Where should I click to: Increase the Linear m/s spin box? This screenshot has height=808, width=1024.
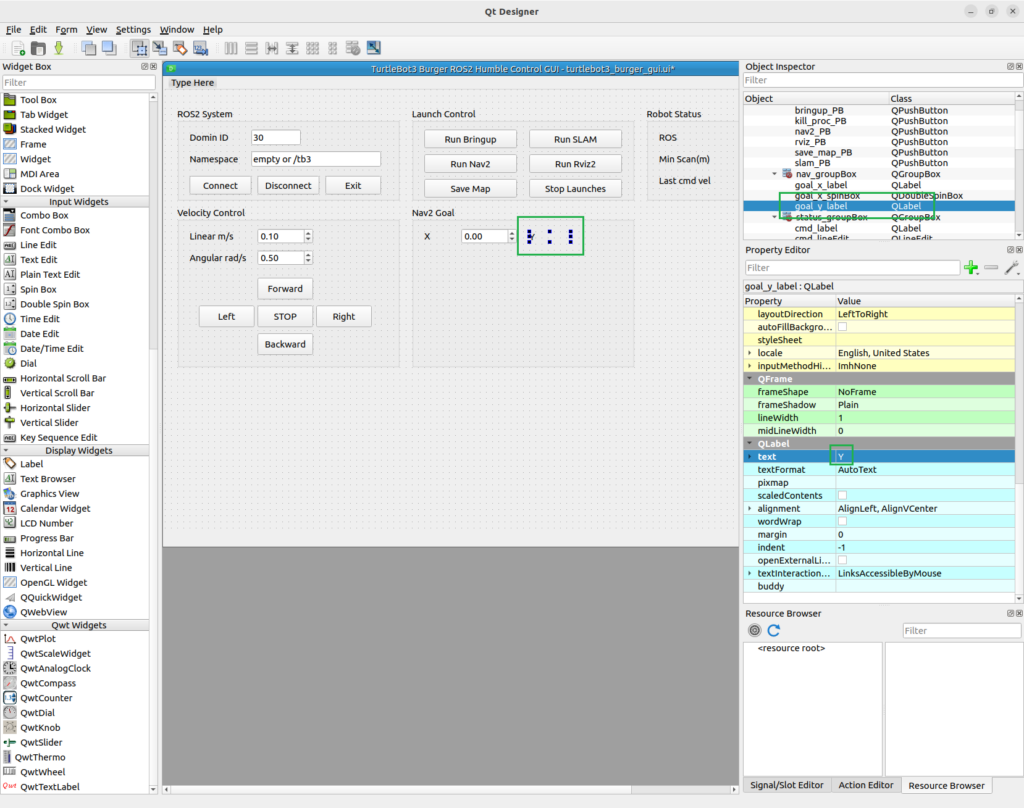pos(308,233)
